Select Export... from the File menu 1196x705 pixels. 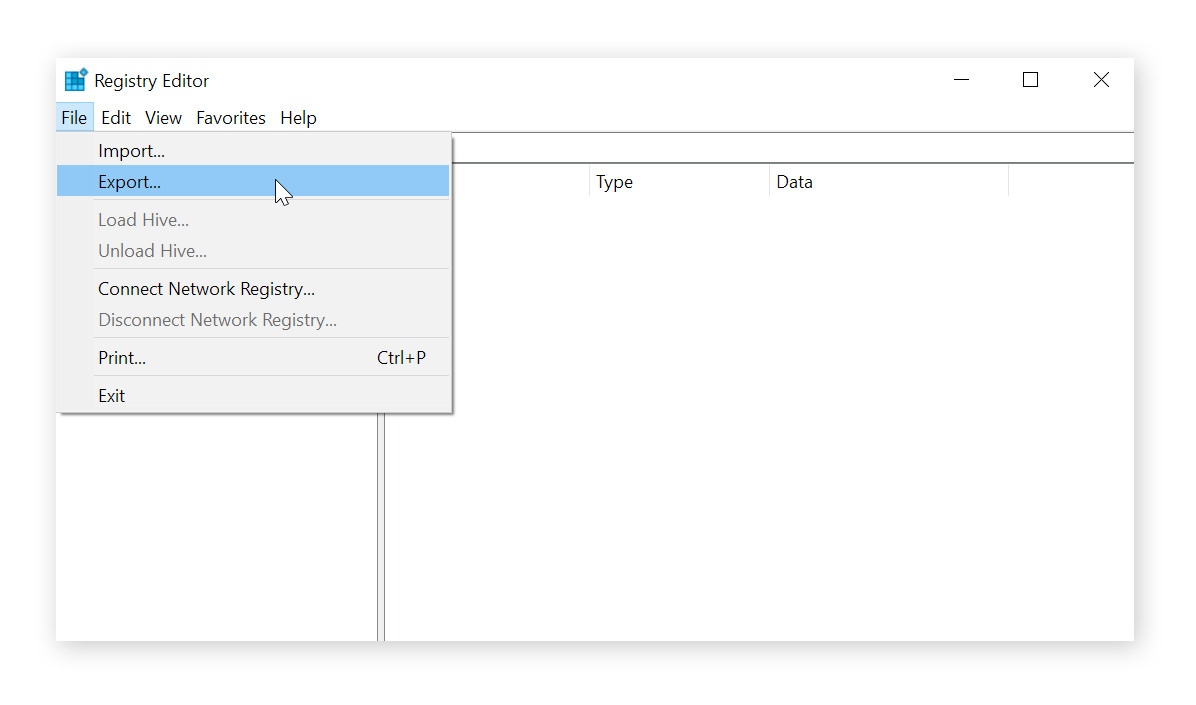tap(129, 182)
